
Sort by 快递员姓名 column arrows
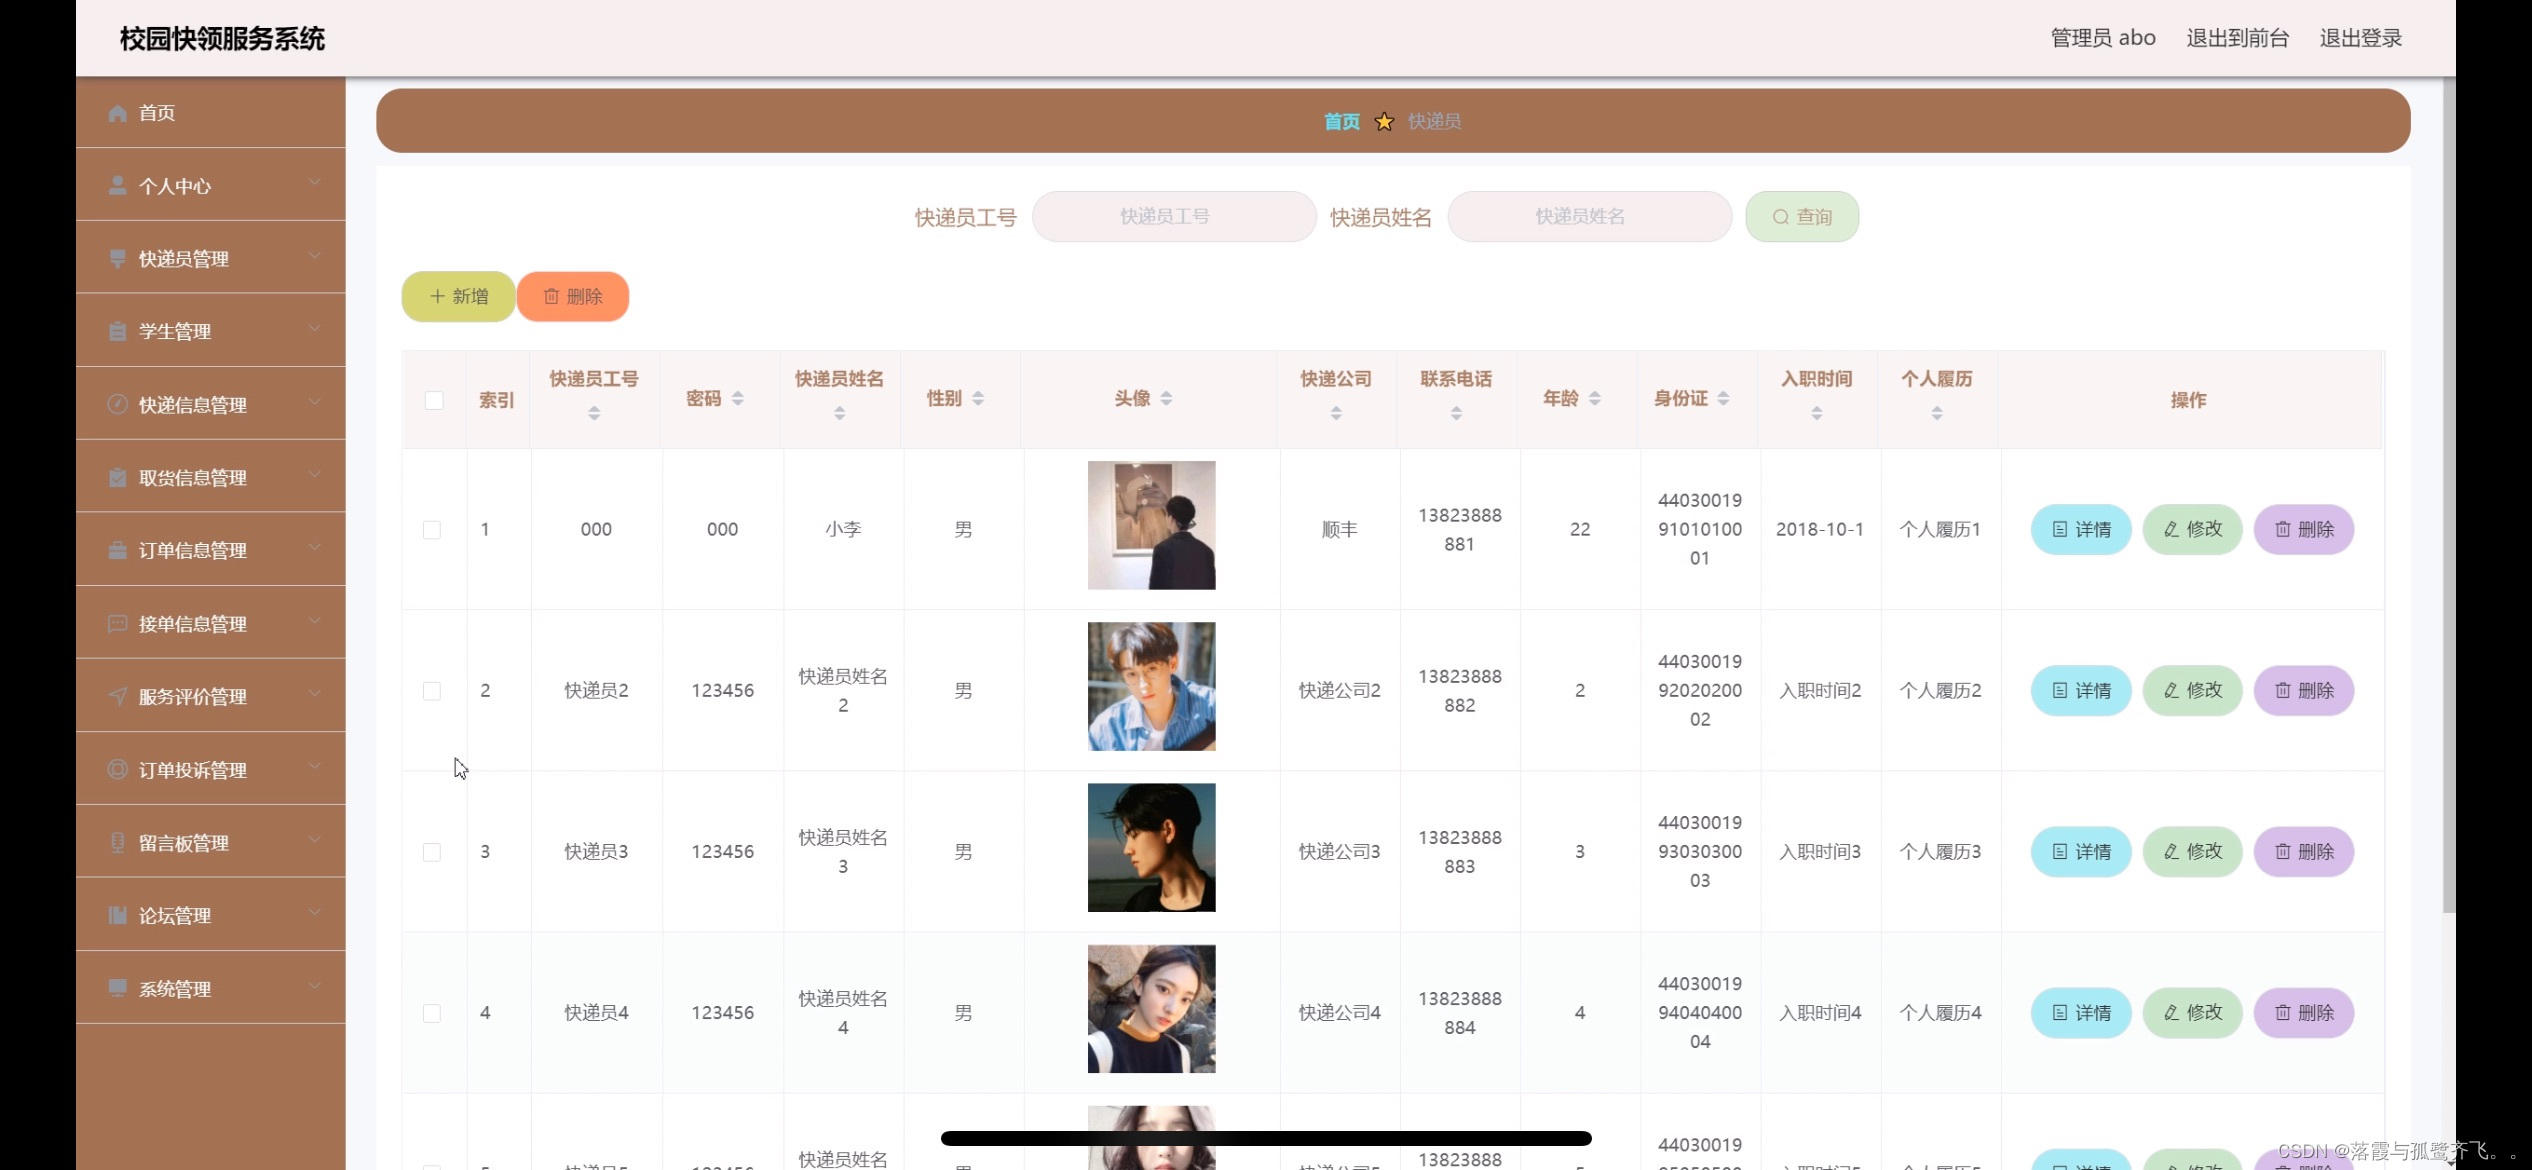(840, 413)
